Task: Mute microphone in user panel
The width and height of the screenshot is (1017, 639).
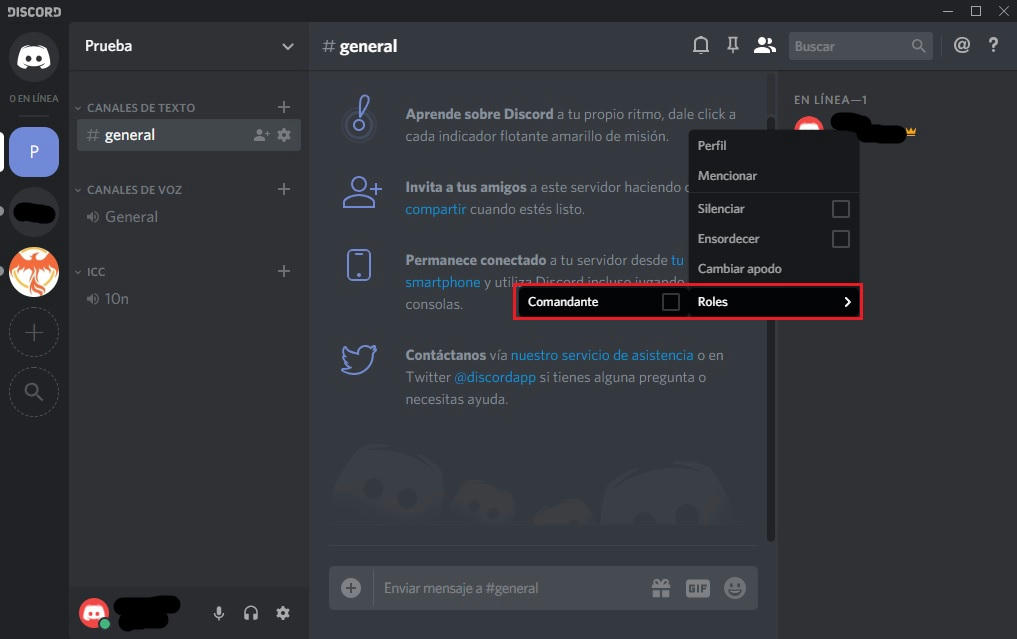Action: 219,613
